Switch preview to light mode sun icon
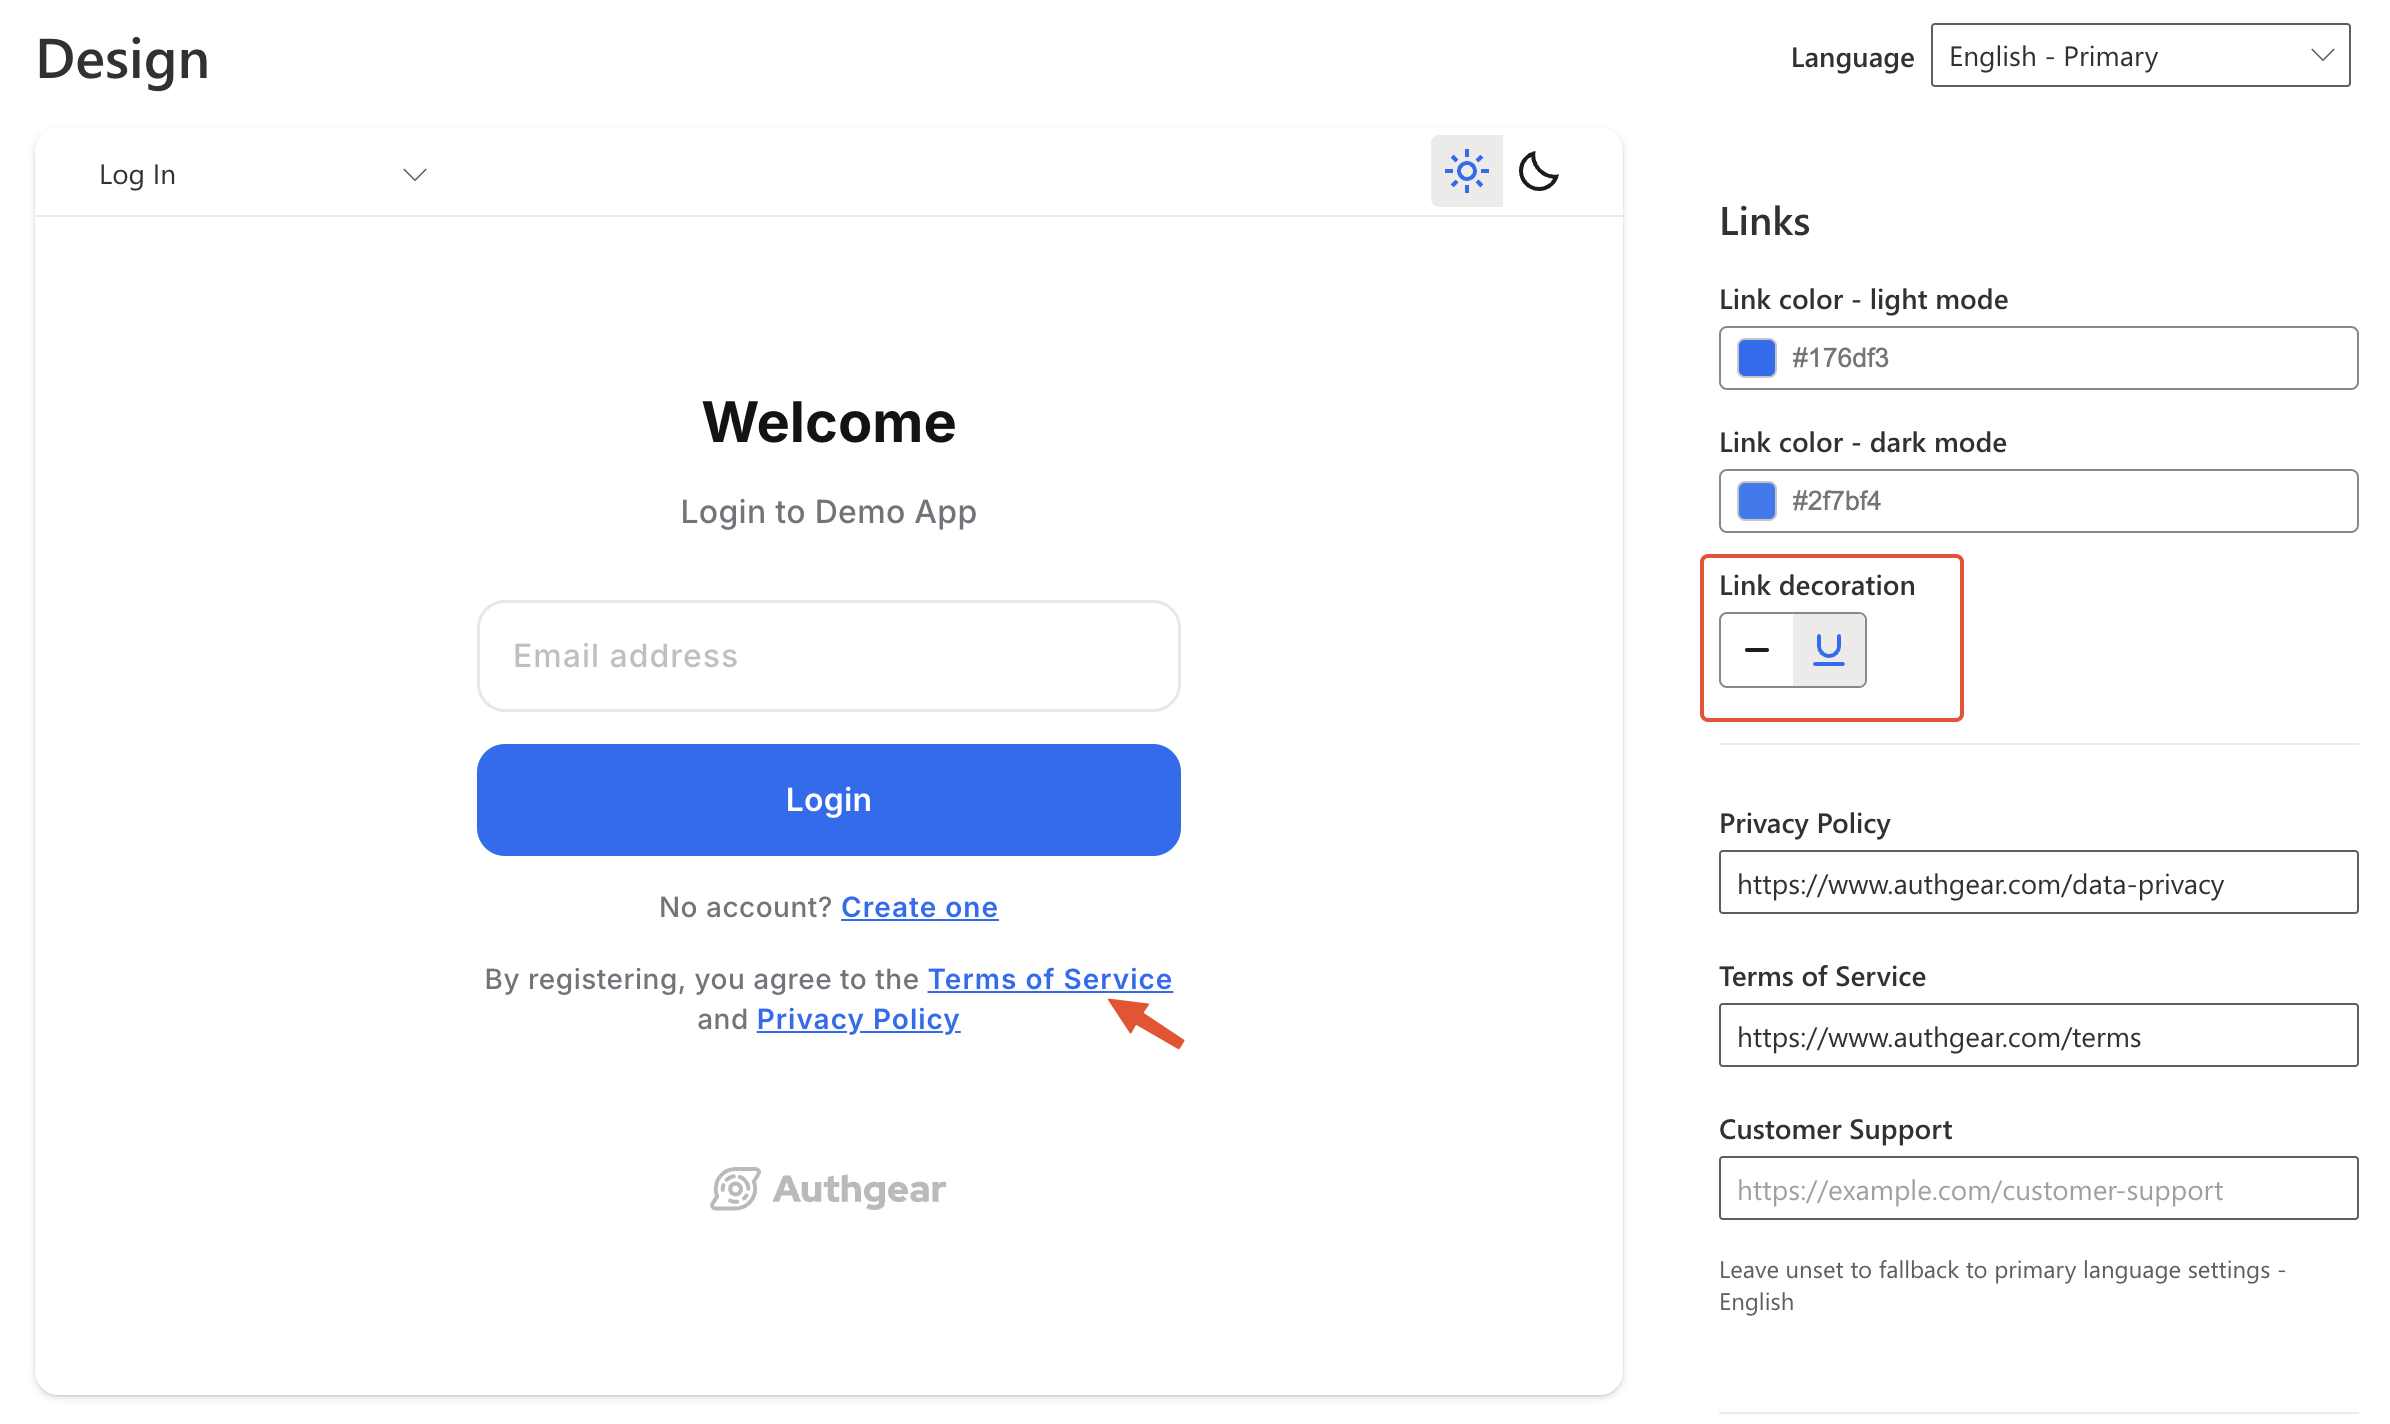Screen dimensions: 2390x1424 tap(1466, 171)
